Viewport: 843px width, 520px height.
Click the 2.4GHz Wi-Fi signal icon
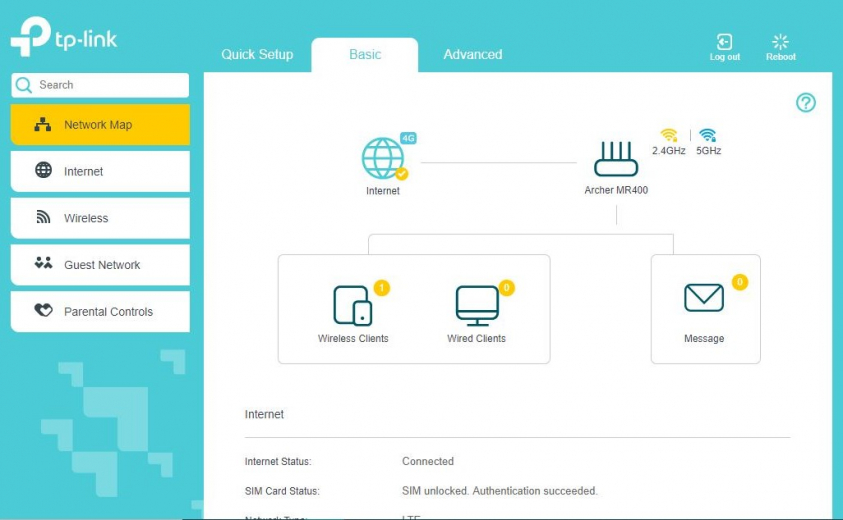(668, 135)
